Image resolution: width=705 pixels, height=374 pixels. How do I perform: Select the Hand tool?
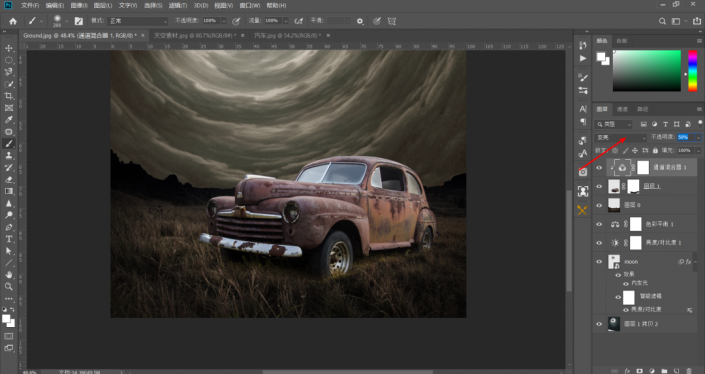point(9,275)
